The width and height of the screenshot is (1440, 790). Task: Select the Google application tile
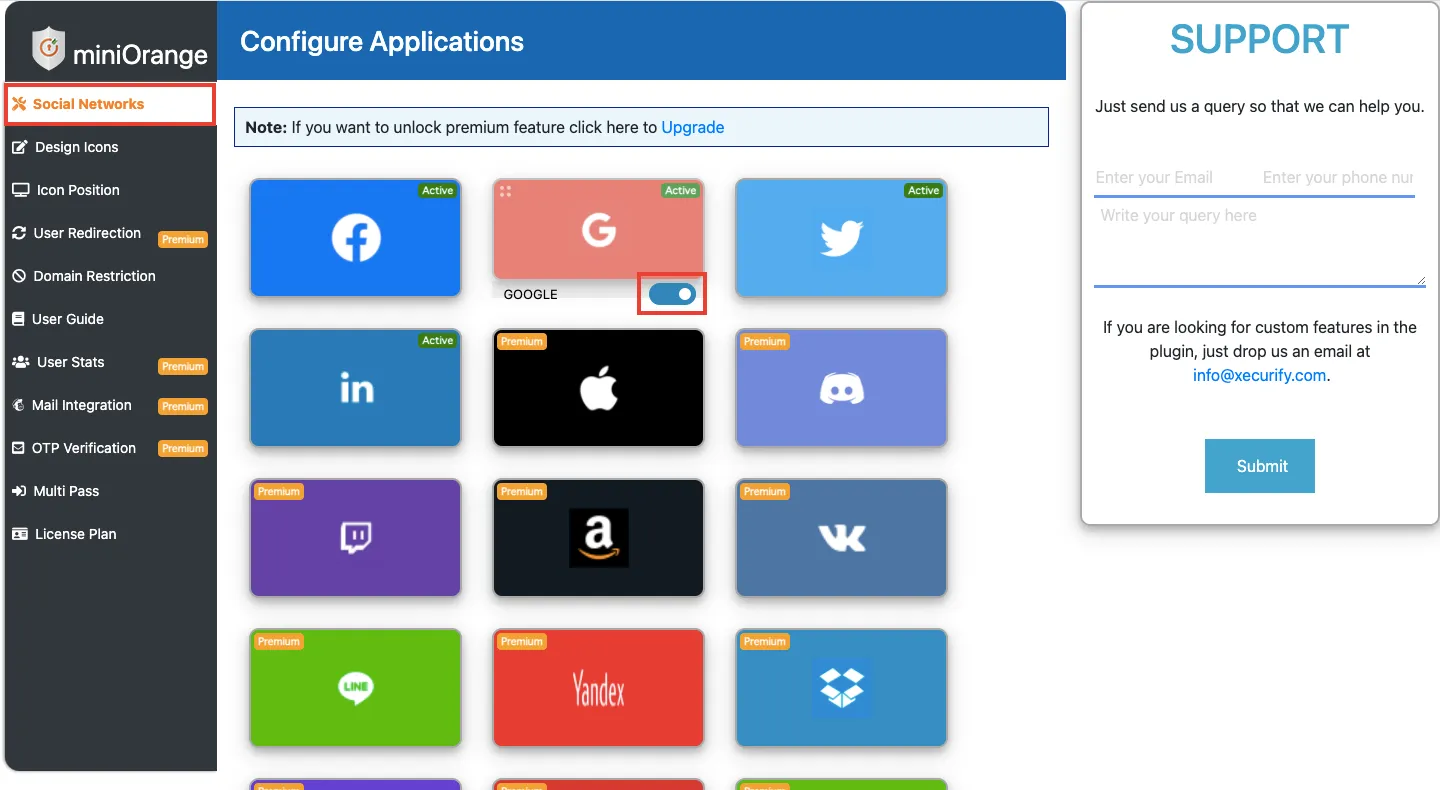598,230
